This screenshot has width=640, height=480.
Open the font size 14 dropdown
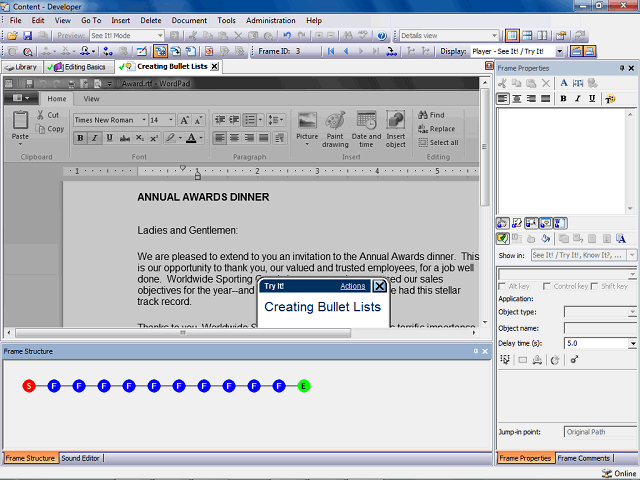coord(171,120)
